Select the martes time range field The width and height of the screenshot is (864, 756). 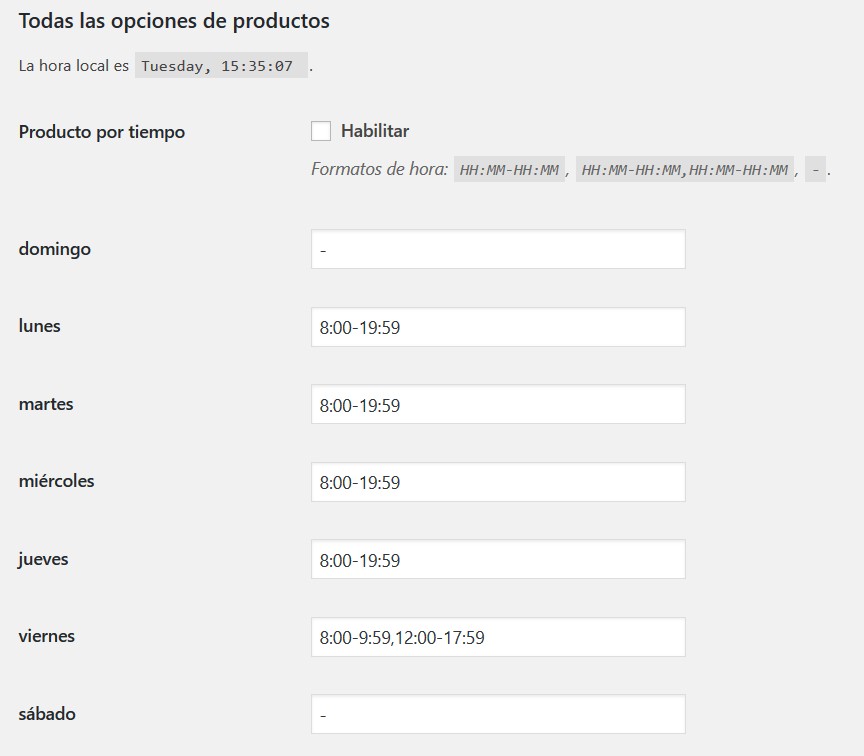(x=498, y=405)
